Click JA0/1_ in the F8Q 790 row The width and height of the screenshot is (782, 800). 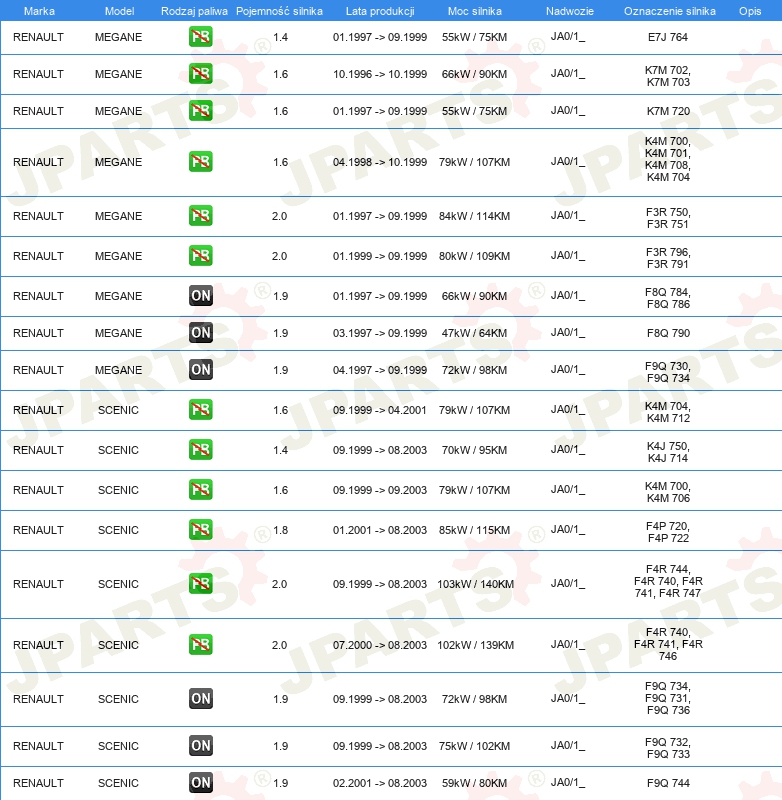point(568,333)
